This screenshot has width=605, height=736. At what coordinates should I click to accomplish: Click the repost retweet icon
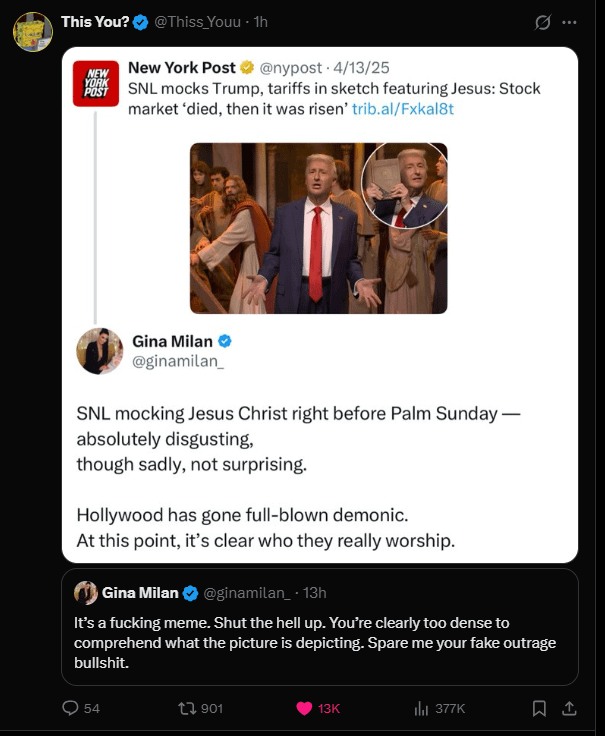coord(186,708)
